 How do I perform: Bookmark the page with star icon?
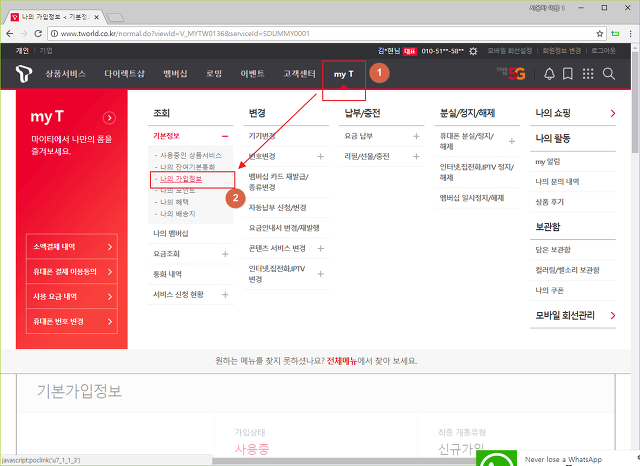point(600,33)
